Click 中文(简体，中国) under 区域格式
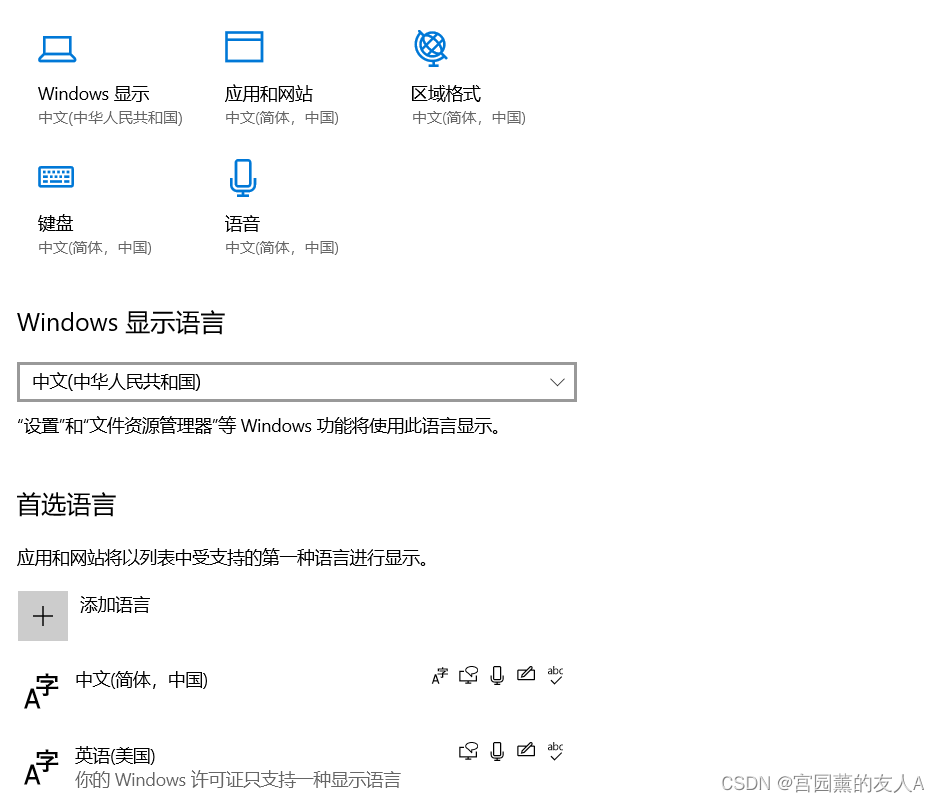 [x=469, y=118]
